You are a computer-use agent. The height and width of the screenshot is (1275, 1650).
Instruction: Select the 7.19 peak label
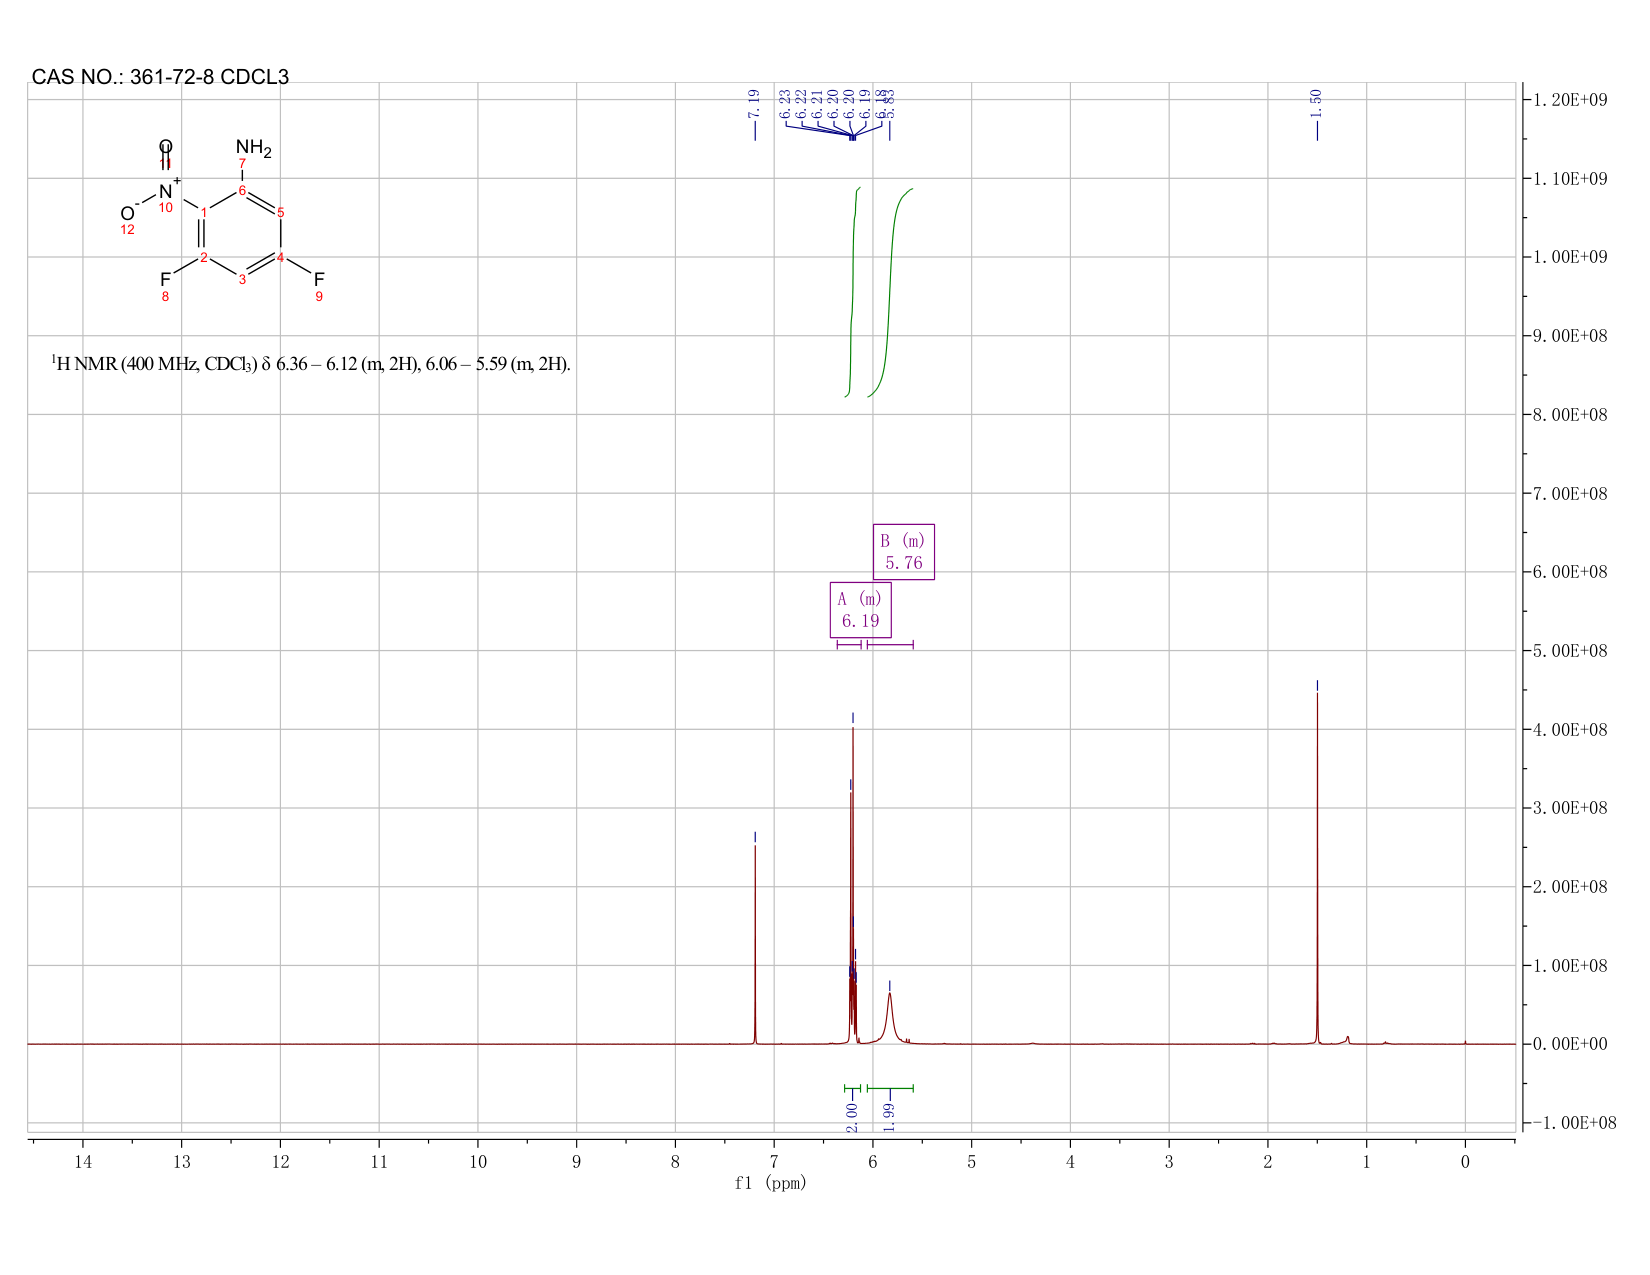coord(754,102)
